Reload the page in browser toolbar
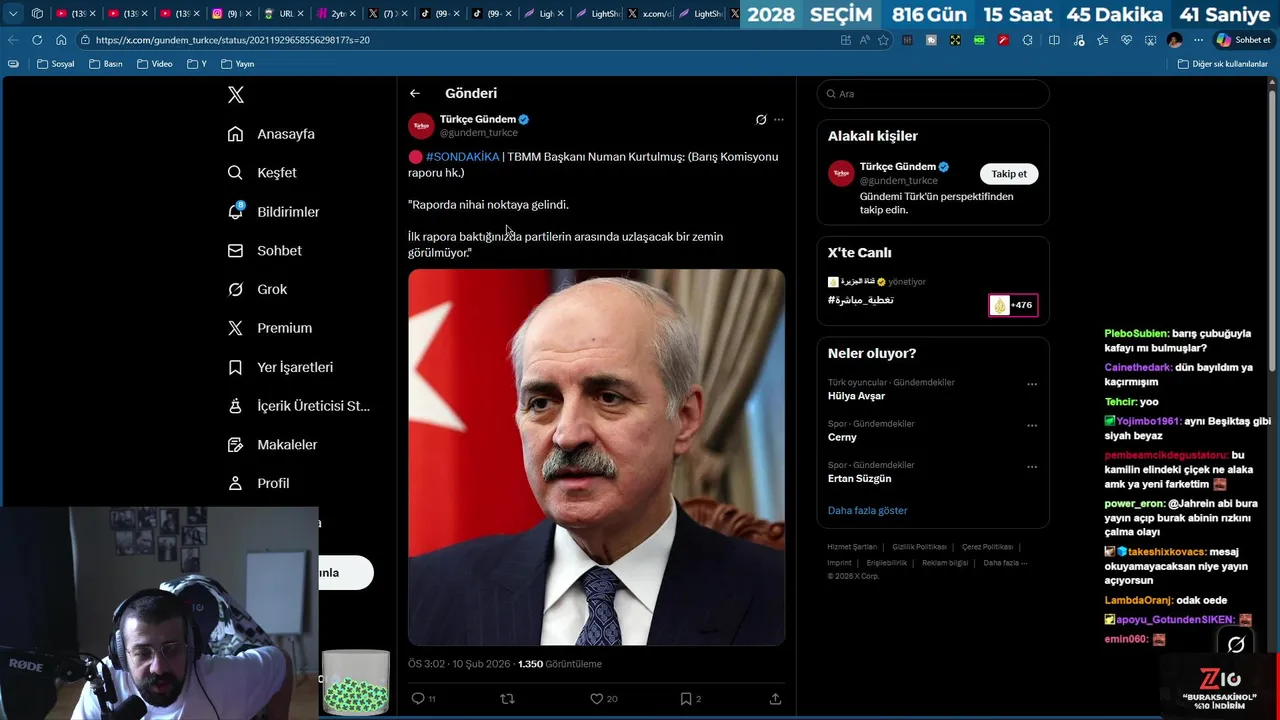The width and height of the screenshot is (1280, 720). coord(37,40)
